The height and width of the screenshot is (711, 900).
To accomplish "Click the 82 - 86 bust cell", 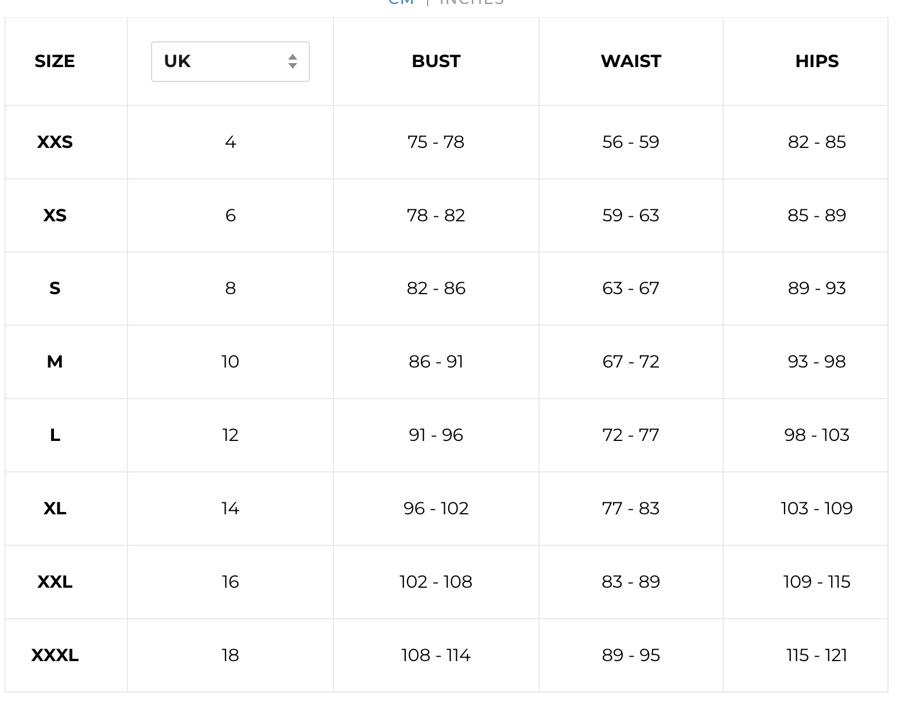I will [x=436, y=288].
